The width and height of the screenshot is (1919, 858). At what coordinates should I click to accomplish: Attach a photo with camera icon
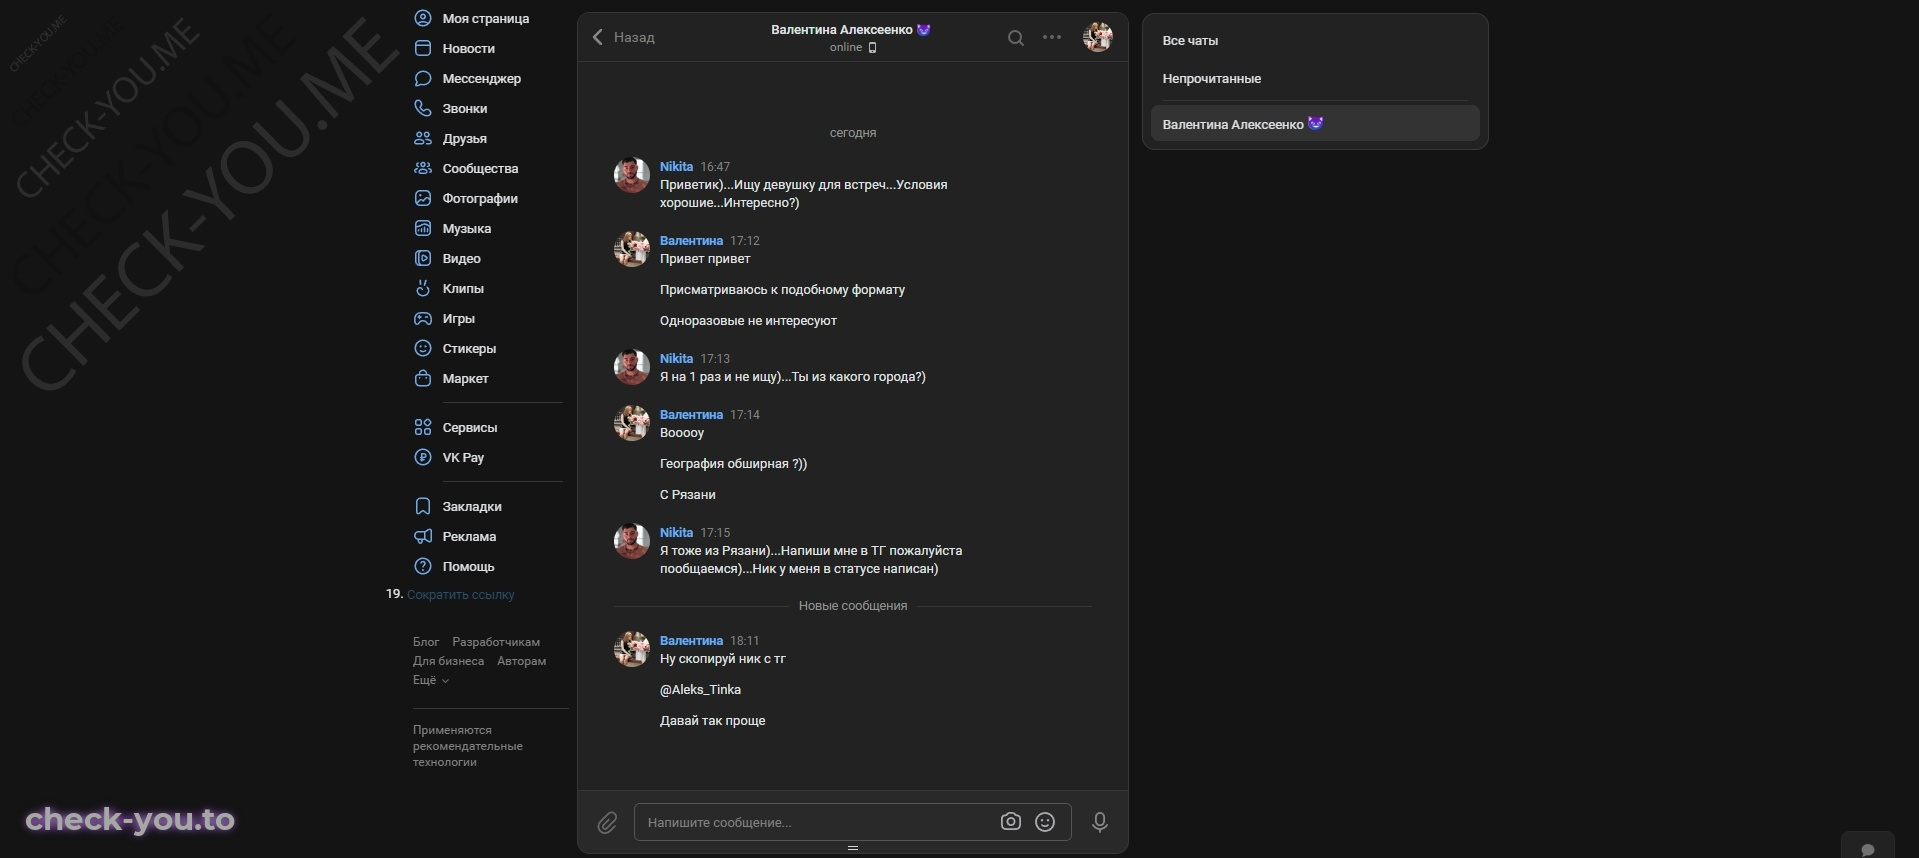[x=1011, y=821]
